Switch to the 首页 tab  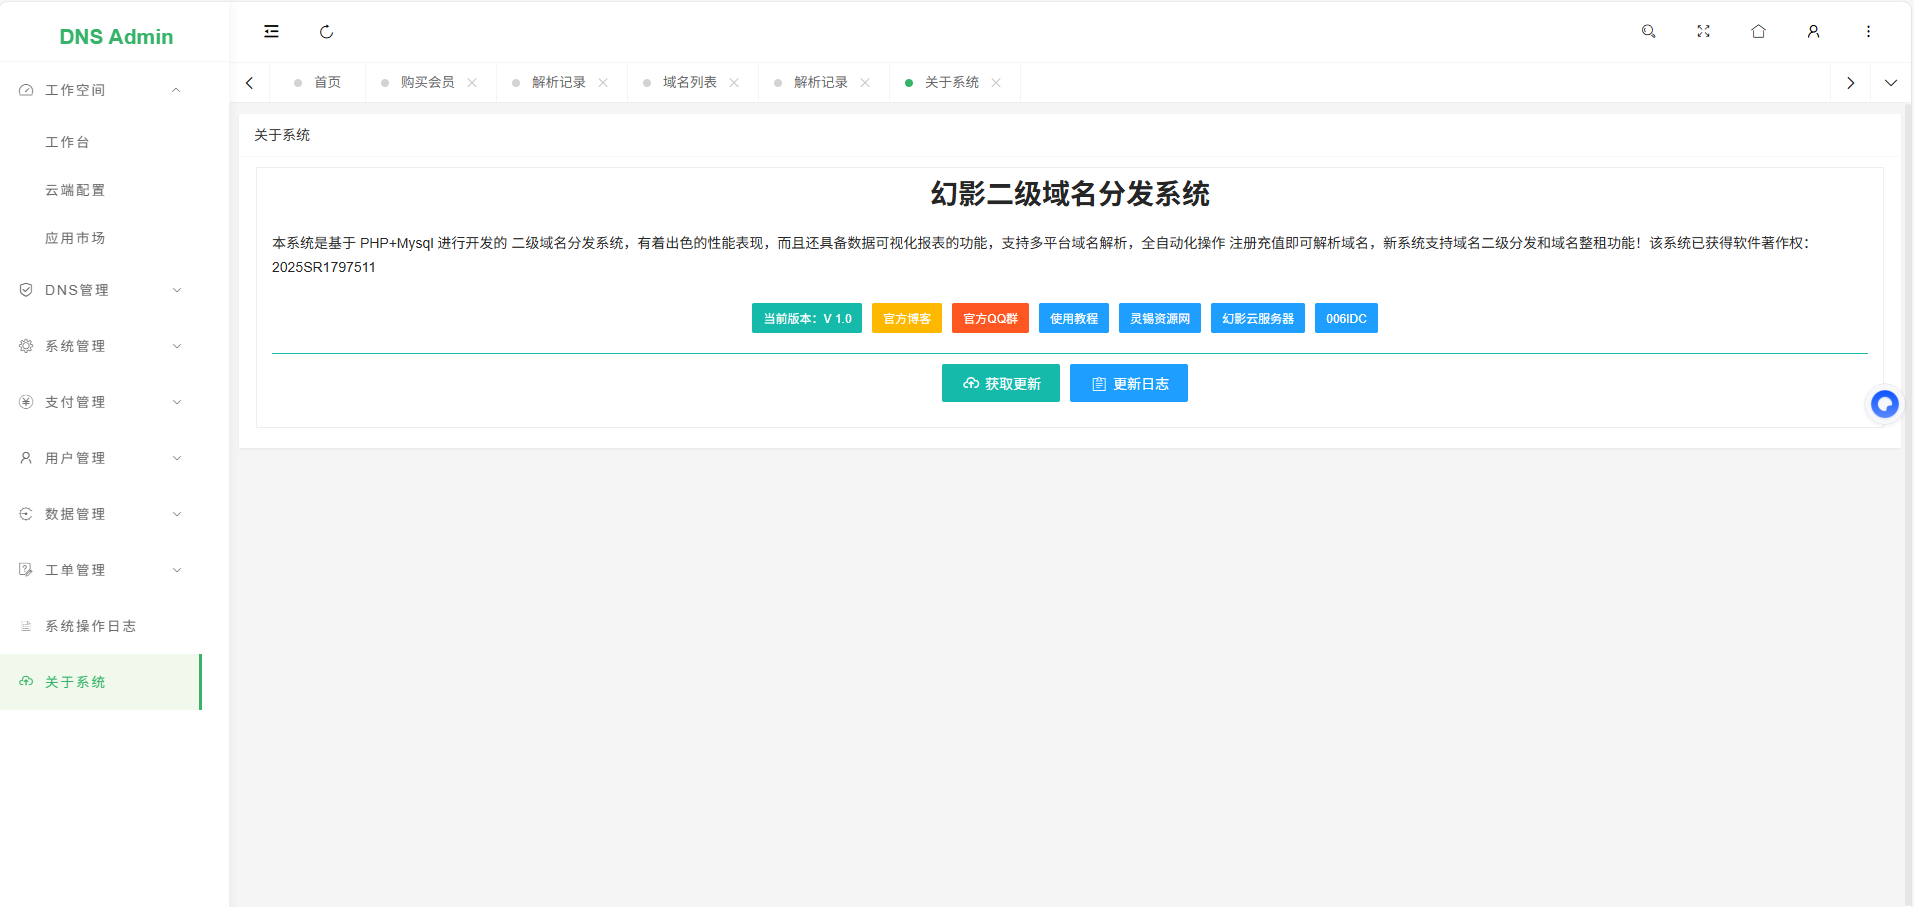coord(327,83)
